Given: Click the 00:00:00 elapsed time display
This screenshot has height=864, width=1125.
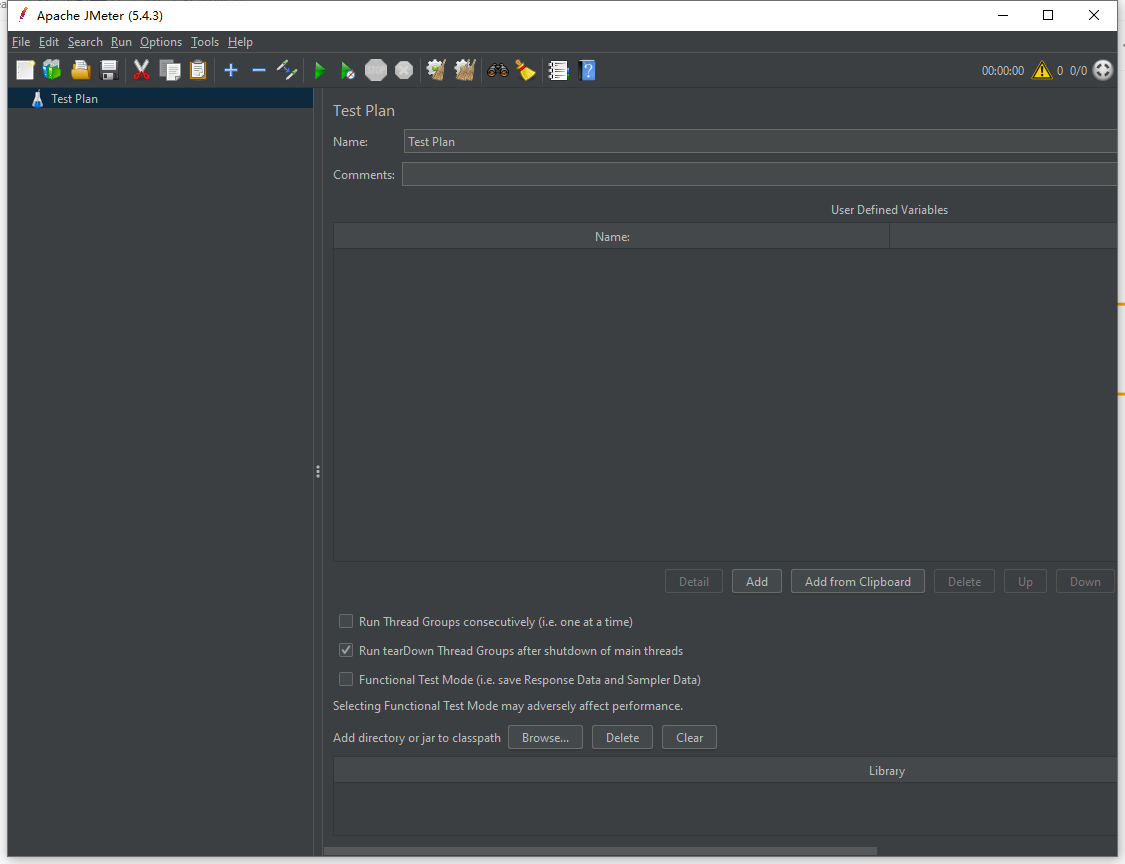Looking at the screenshot, I should pyautogui.click(x=1002, y=70).
